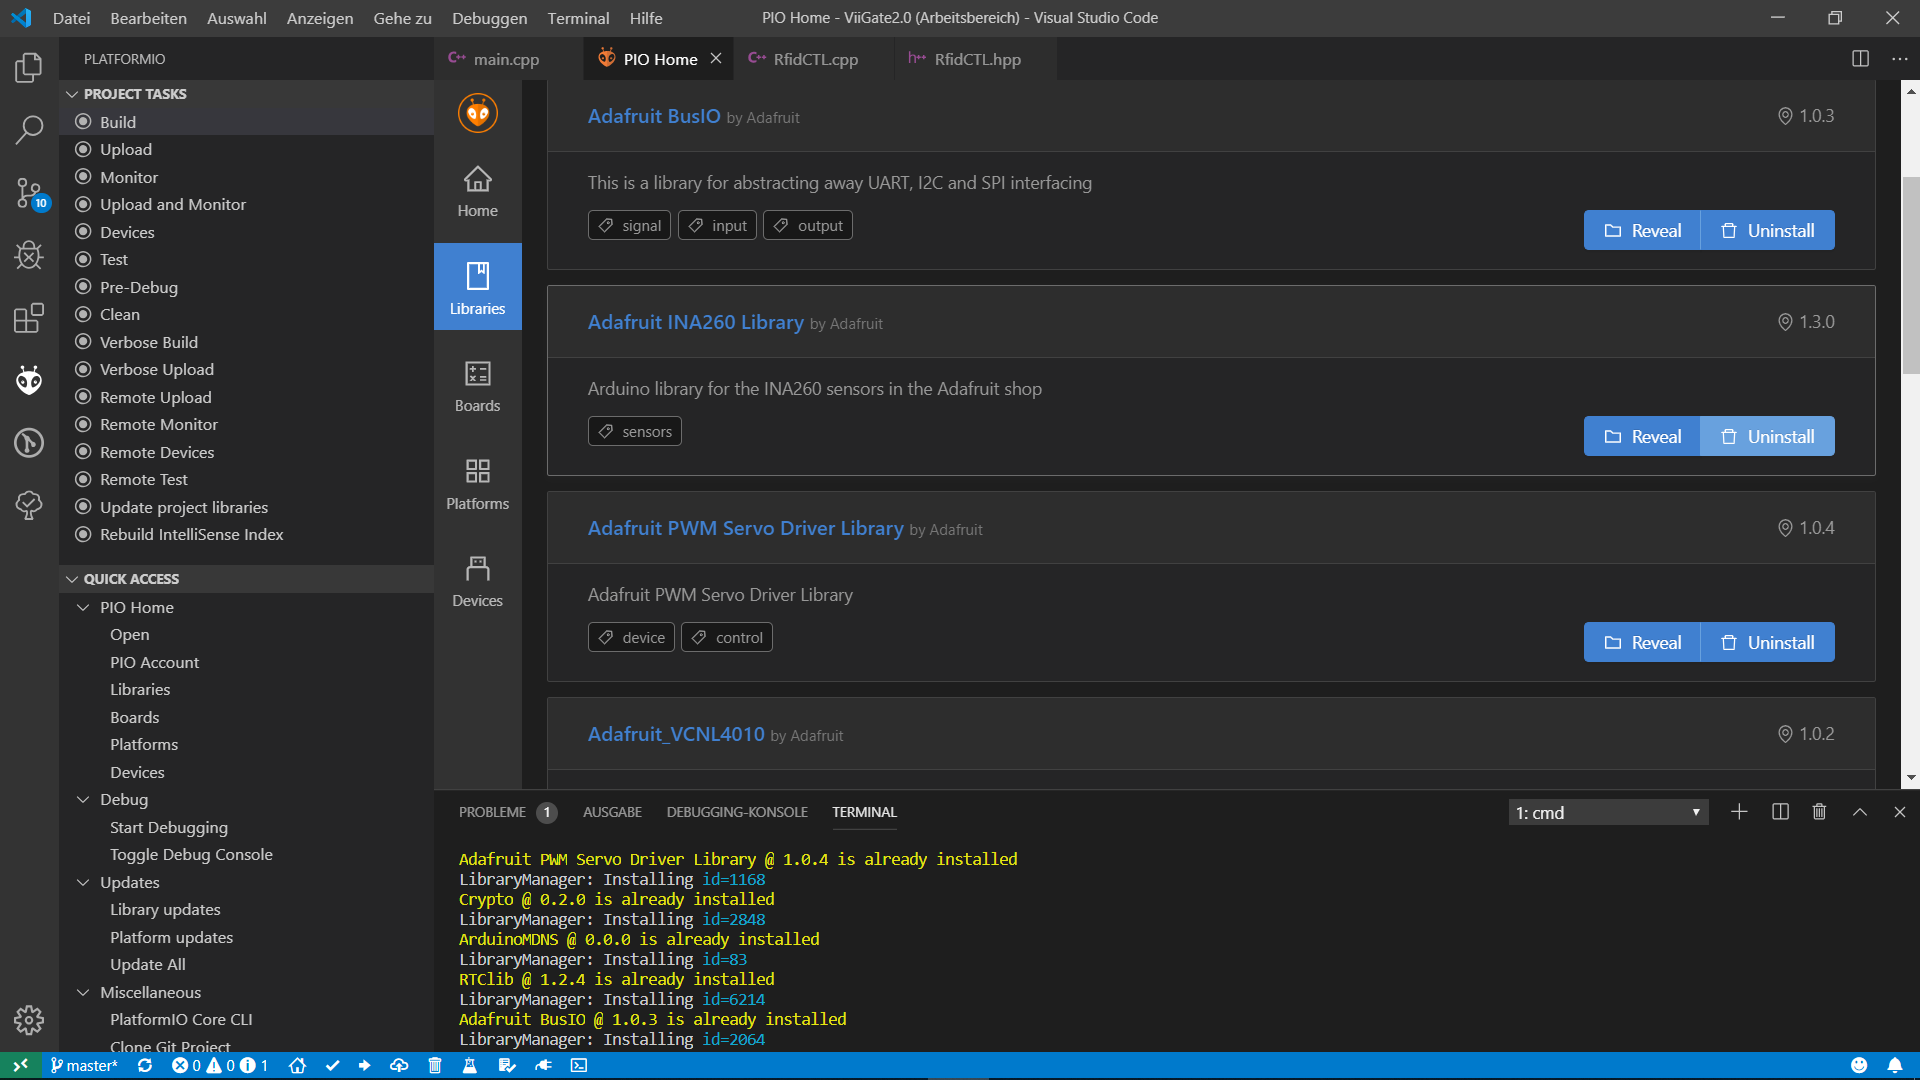Reveal the Adafruit BusIO library folder
1920x1080 pixels.
click(1641, 230)
